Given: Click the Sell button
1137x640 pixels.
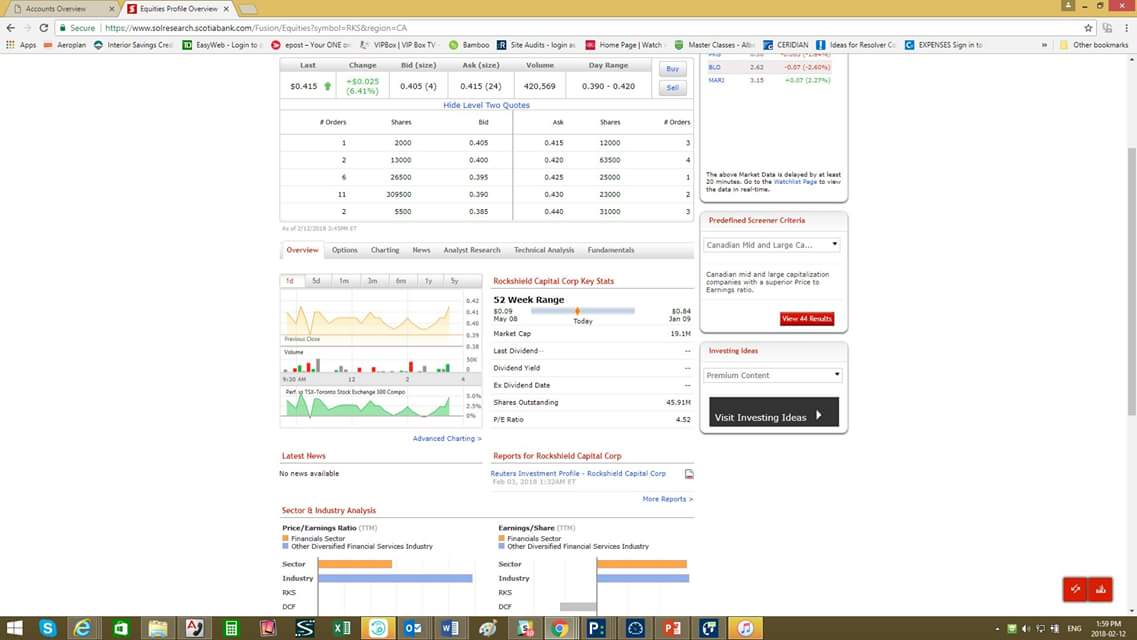Looking at the screenshot, I should 672,88.
